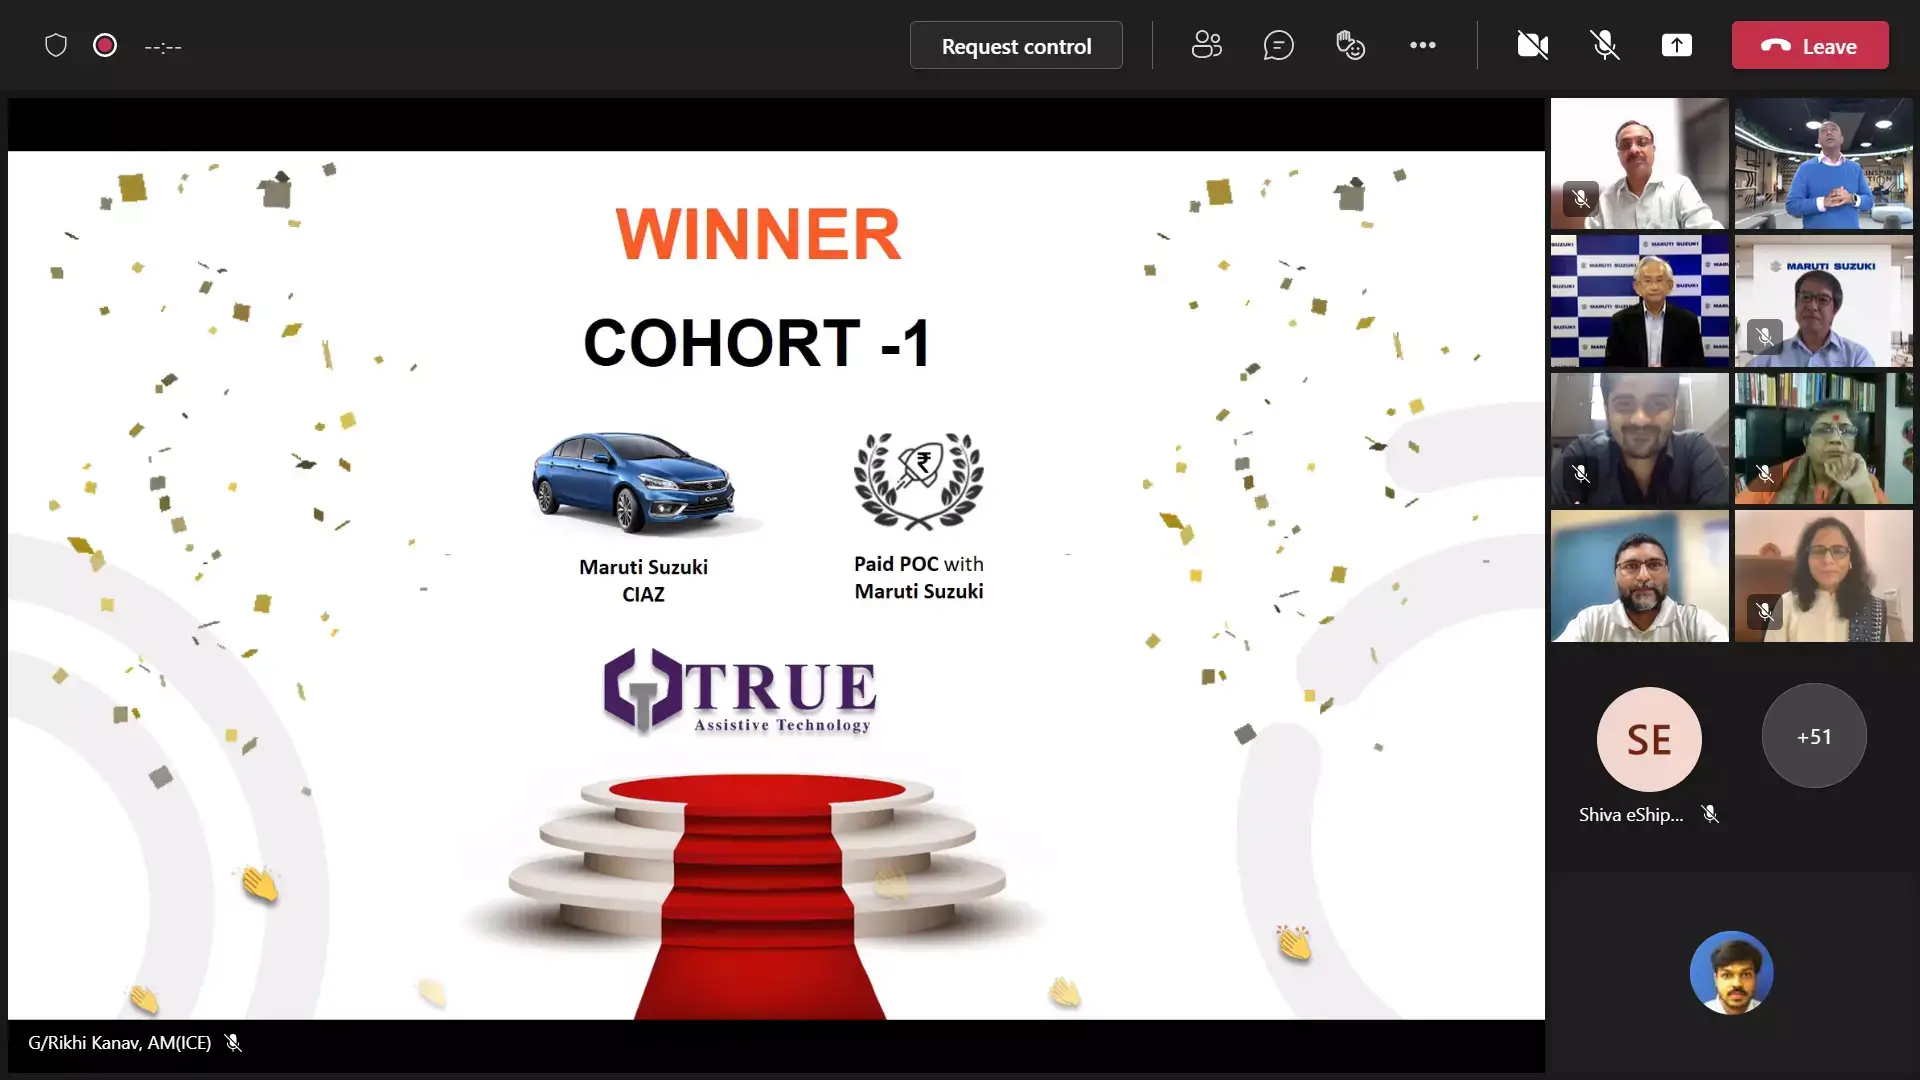Show the +51 more participants
The image size is (1920, 1080).
pyautogui.click(x=1814, y=736)
